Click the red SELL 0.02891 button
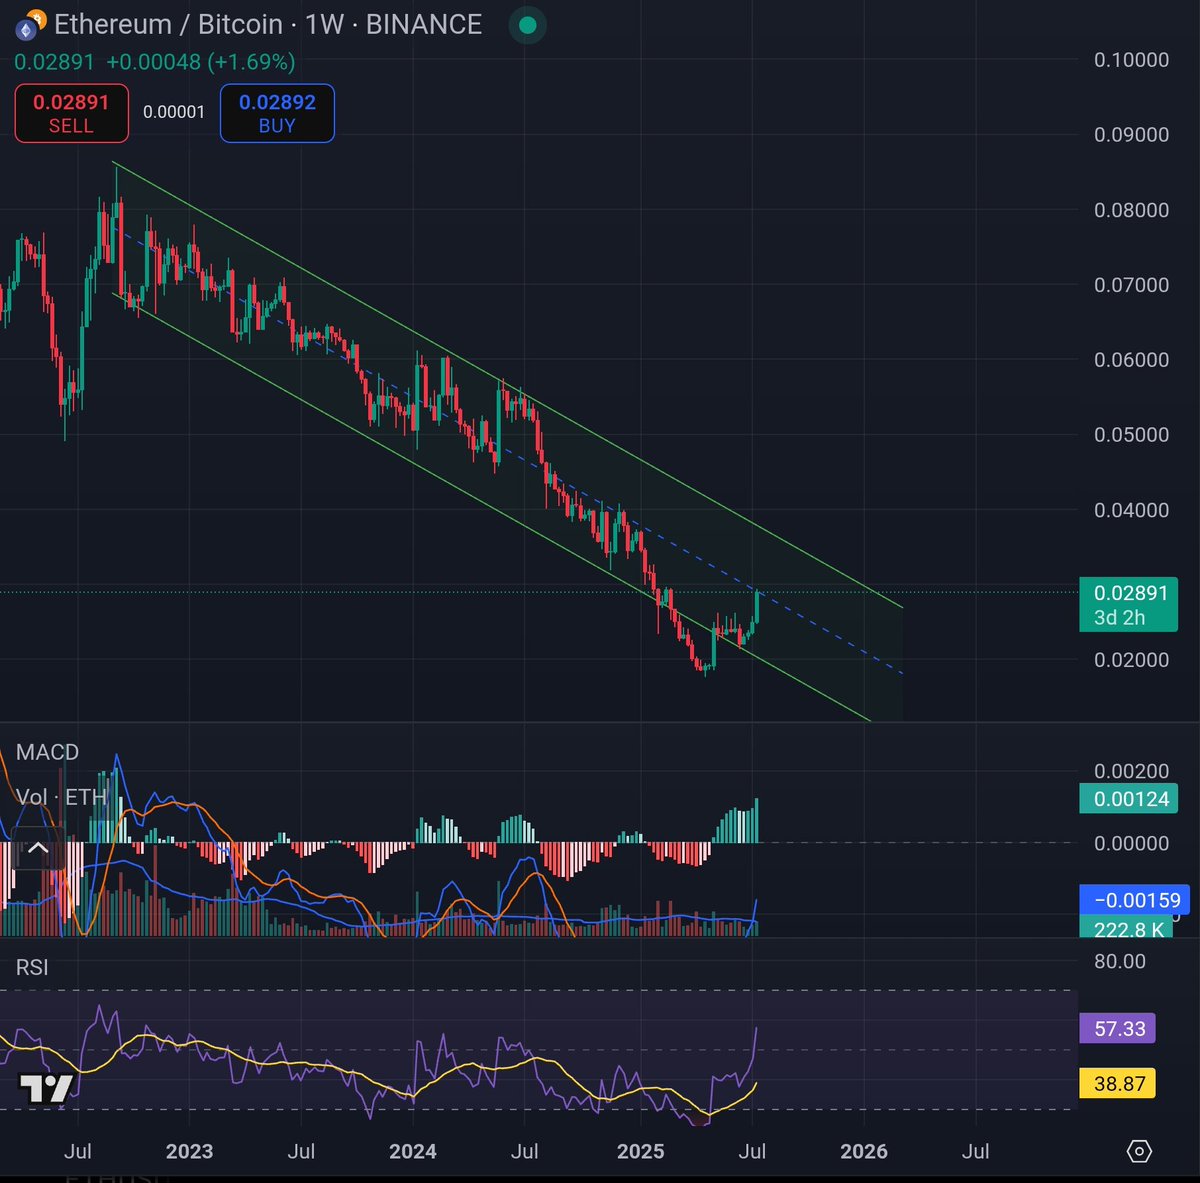The height and width of the screenshot is (1183, 1200). coord(71,113)
